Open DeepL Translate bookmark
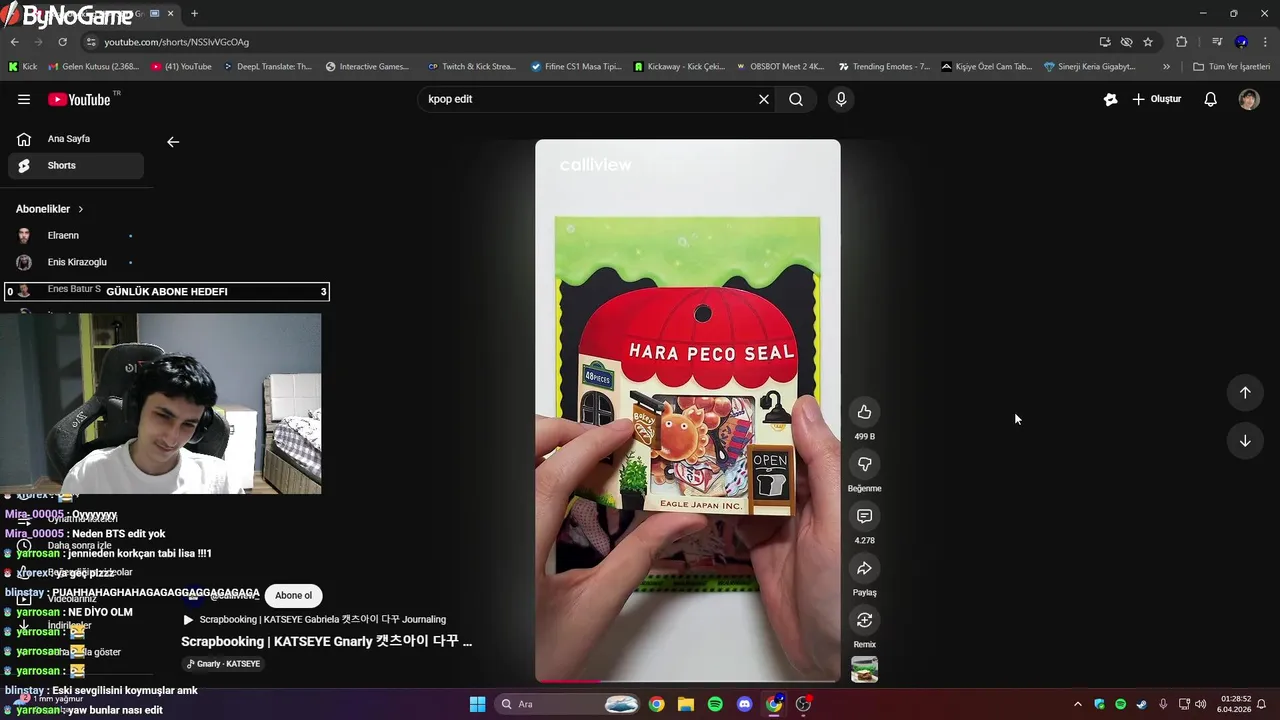 pos(267,67)
